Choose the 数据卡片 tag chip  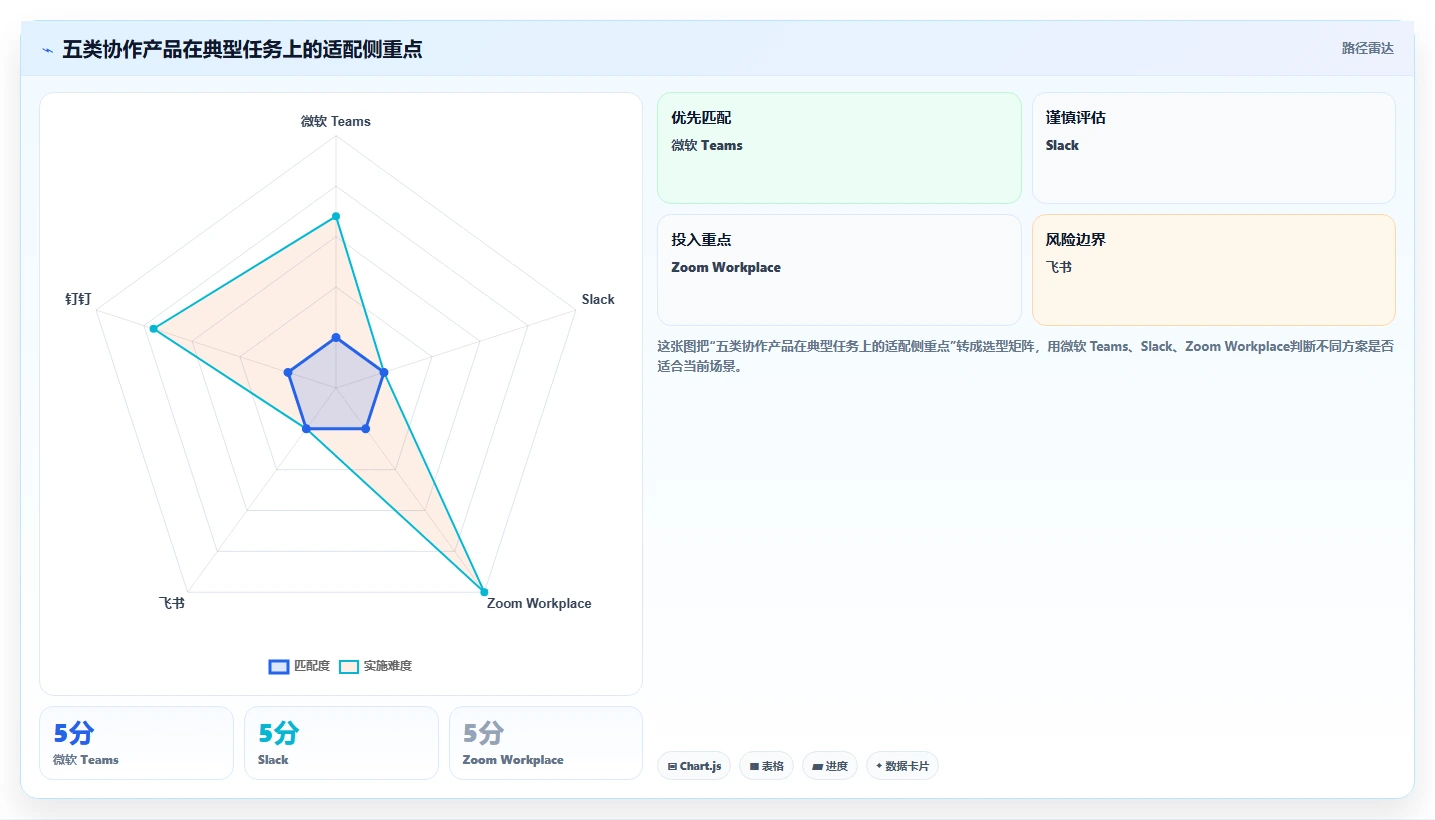point(902,766)
